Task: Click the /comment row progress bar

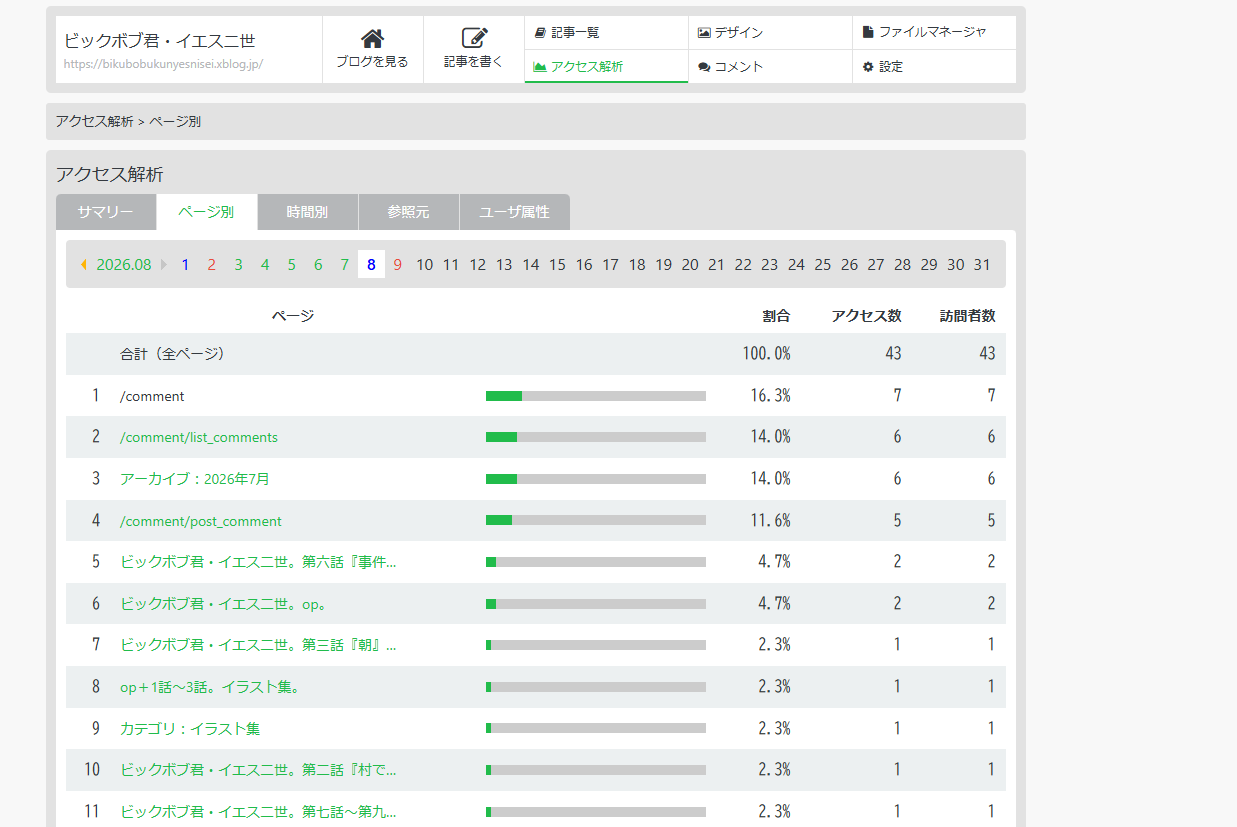Action: [x=596, y=396]
